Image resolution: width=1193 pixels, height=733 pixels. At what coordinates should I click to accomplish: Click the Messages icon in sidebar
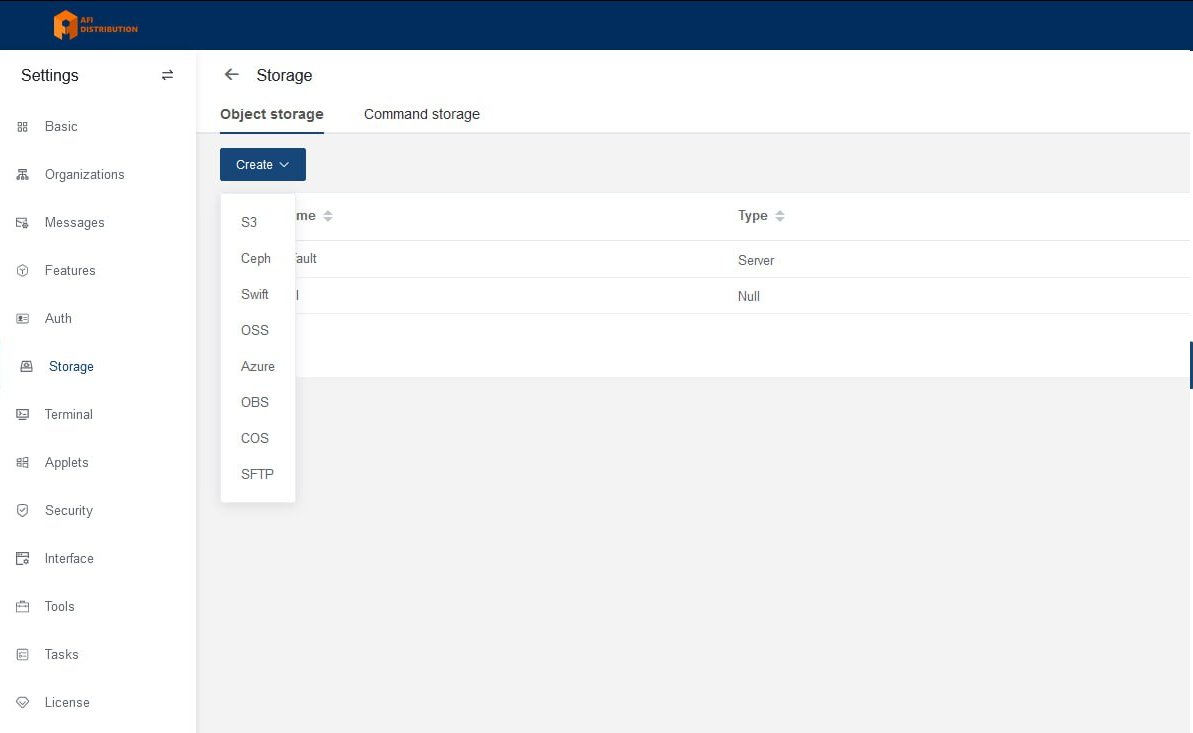click(22, 223)
